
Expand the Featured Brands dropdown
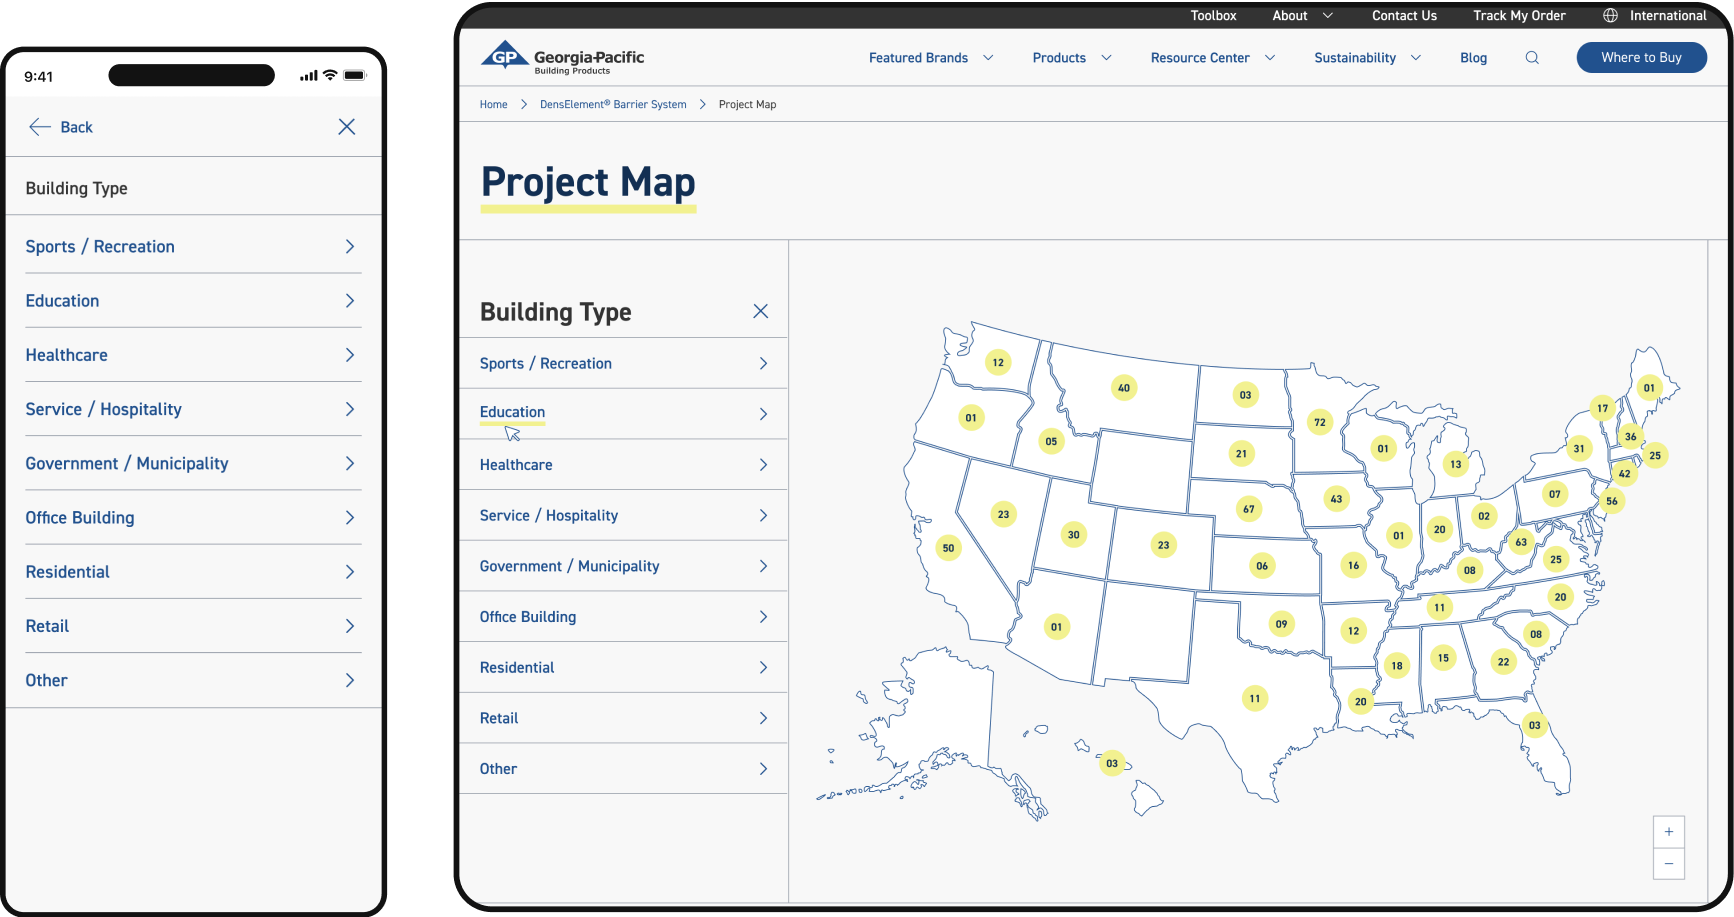(x=931, y=58)
